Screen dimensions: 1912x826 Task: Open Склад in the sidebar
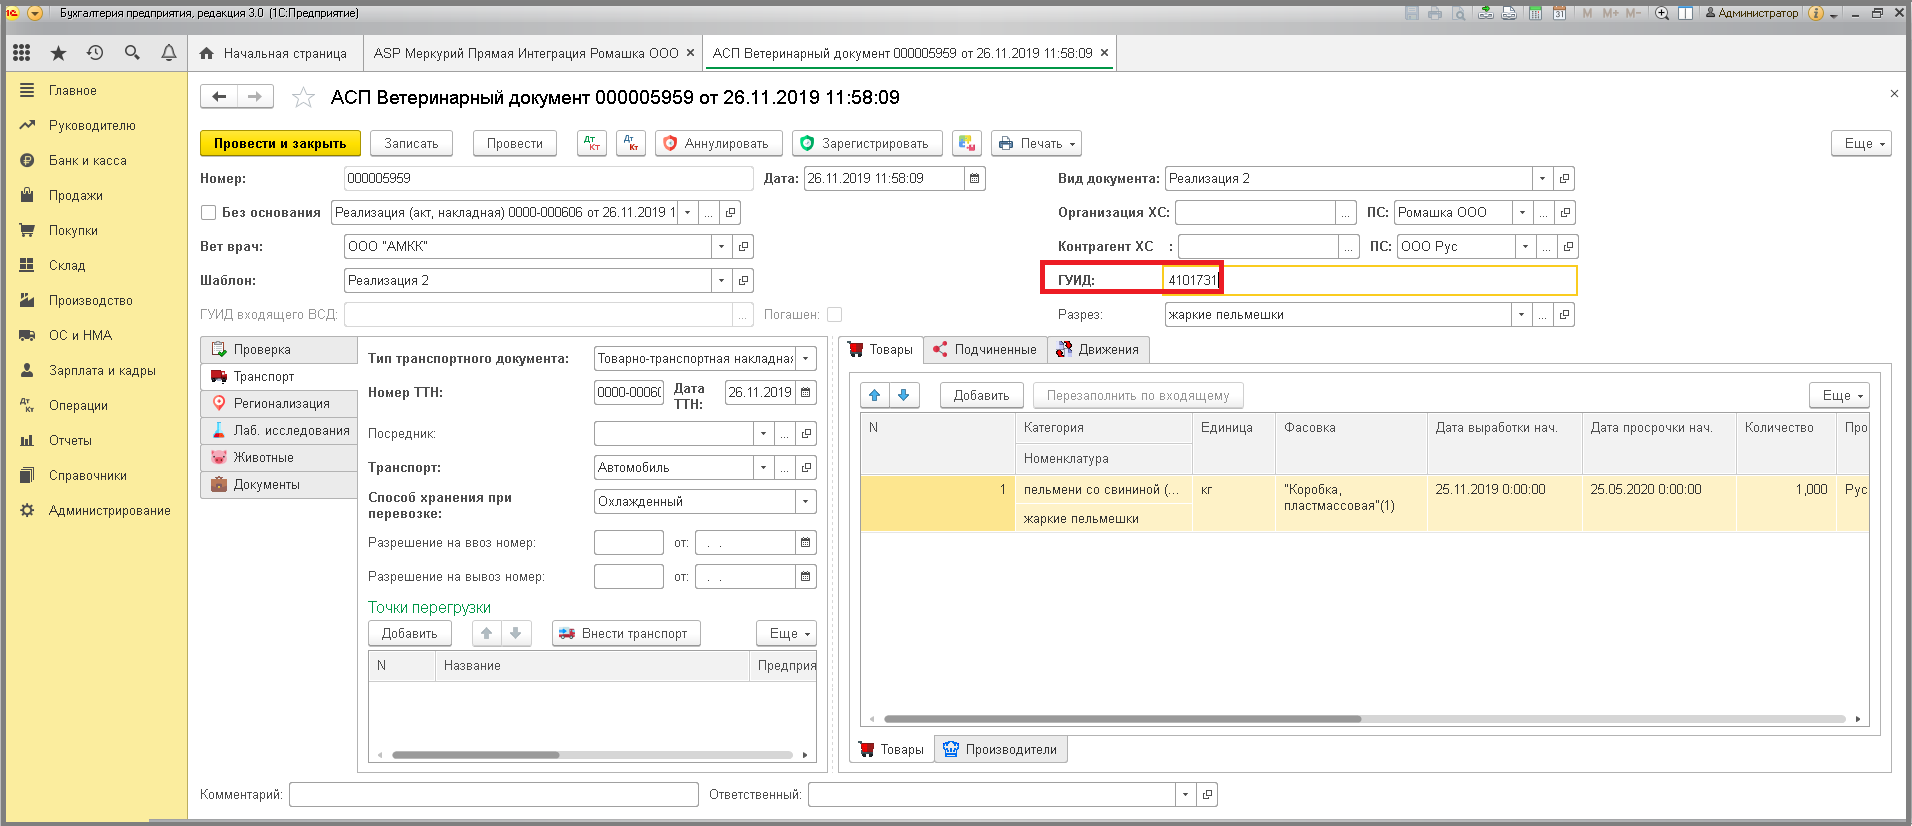coord(67,265)
